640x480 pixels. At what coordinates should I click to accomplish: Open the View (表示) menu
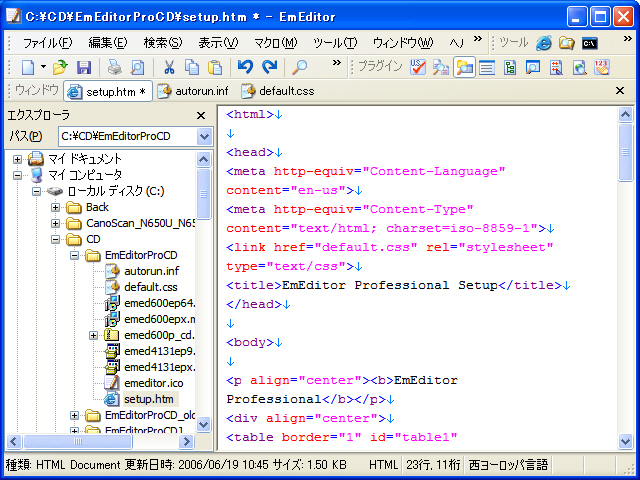218,43
